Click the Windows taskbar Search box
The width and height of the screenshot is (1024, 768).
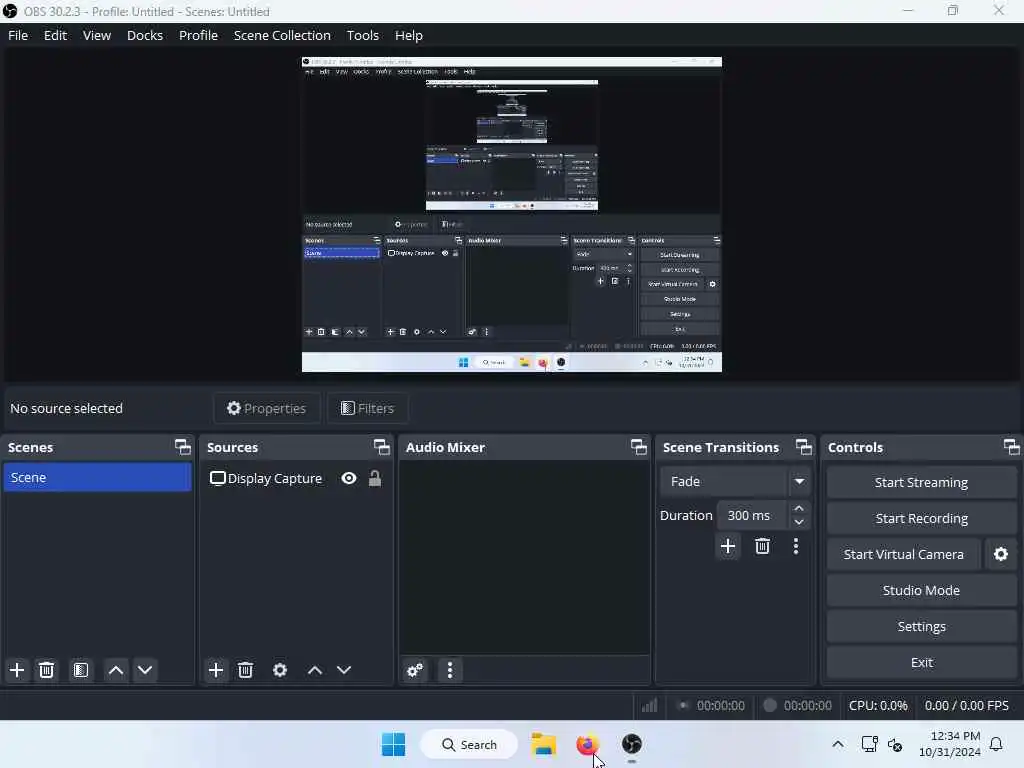469,744
